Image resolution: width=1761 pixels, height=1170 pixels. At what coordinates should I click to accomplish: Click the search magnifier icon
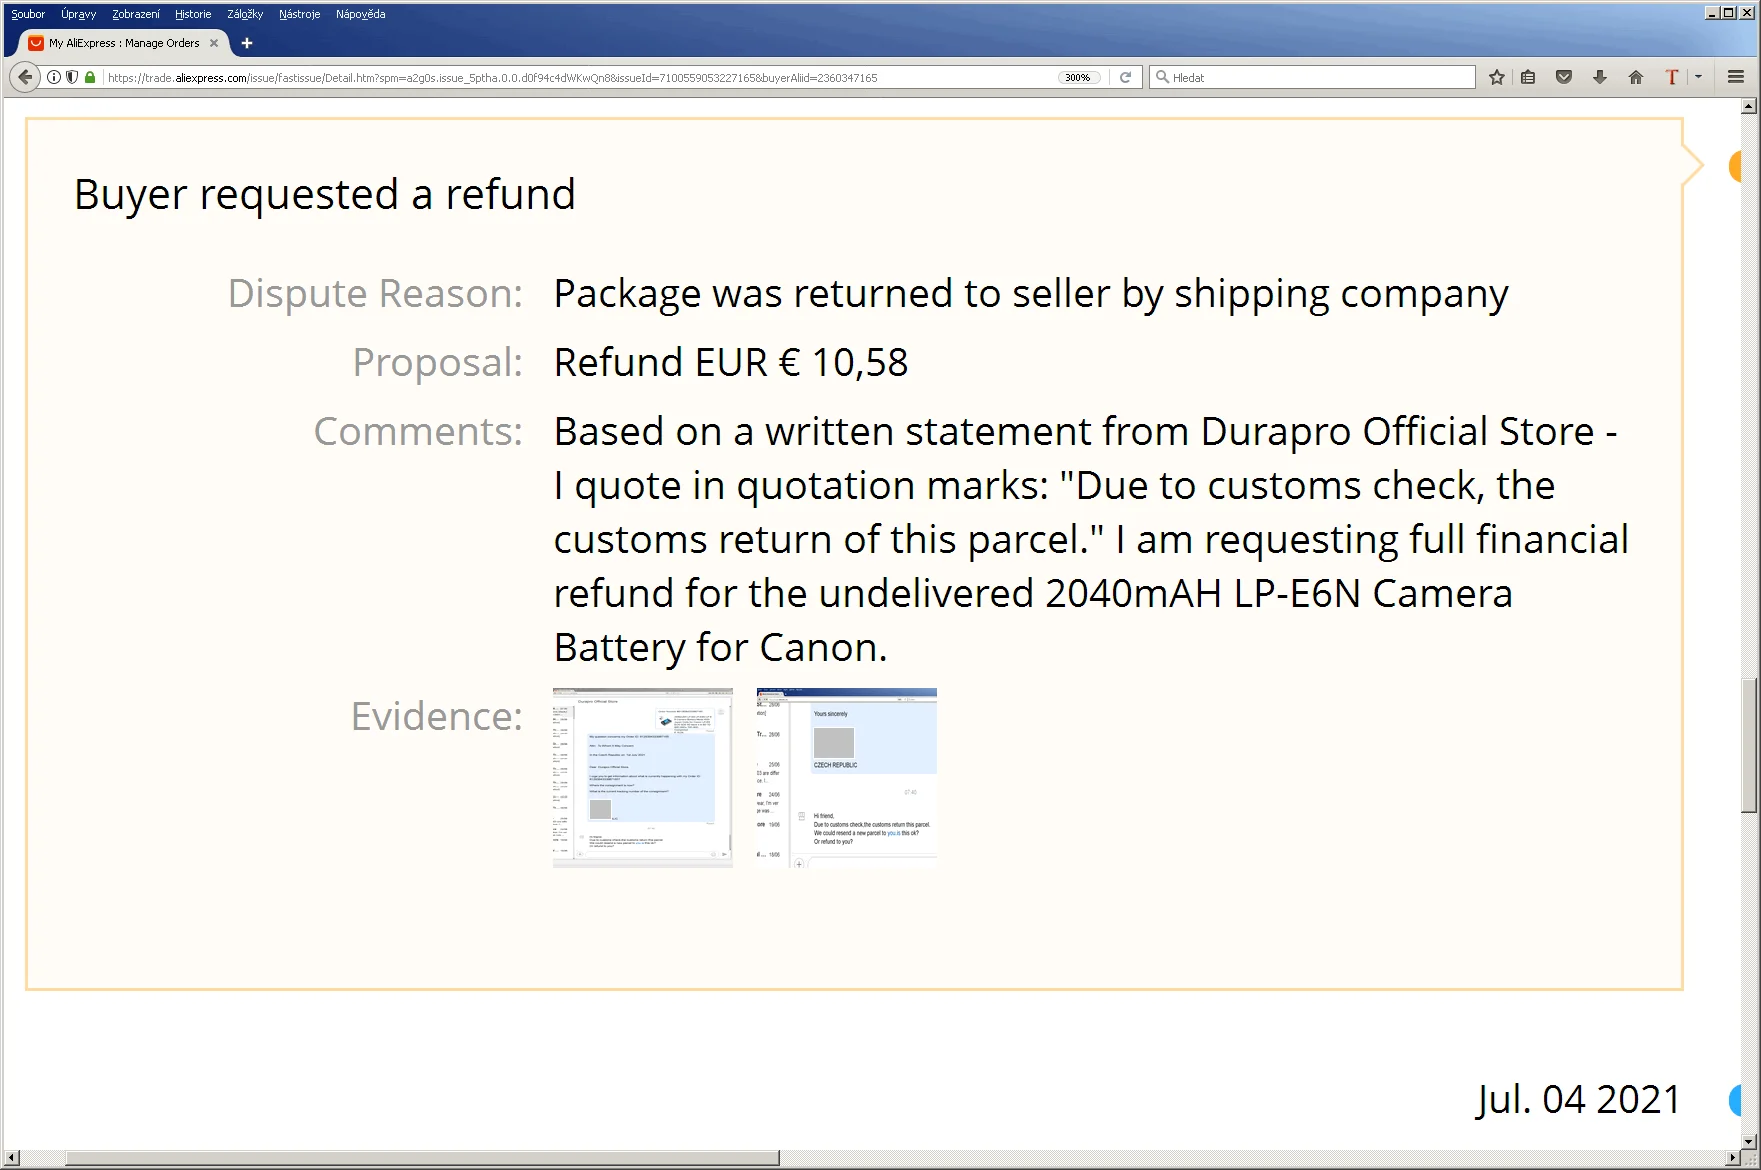click(1162, 77)
